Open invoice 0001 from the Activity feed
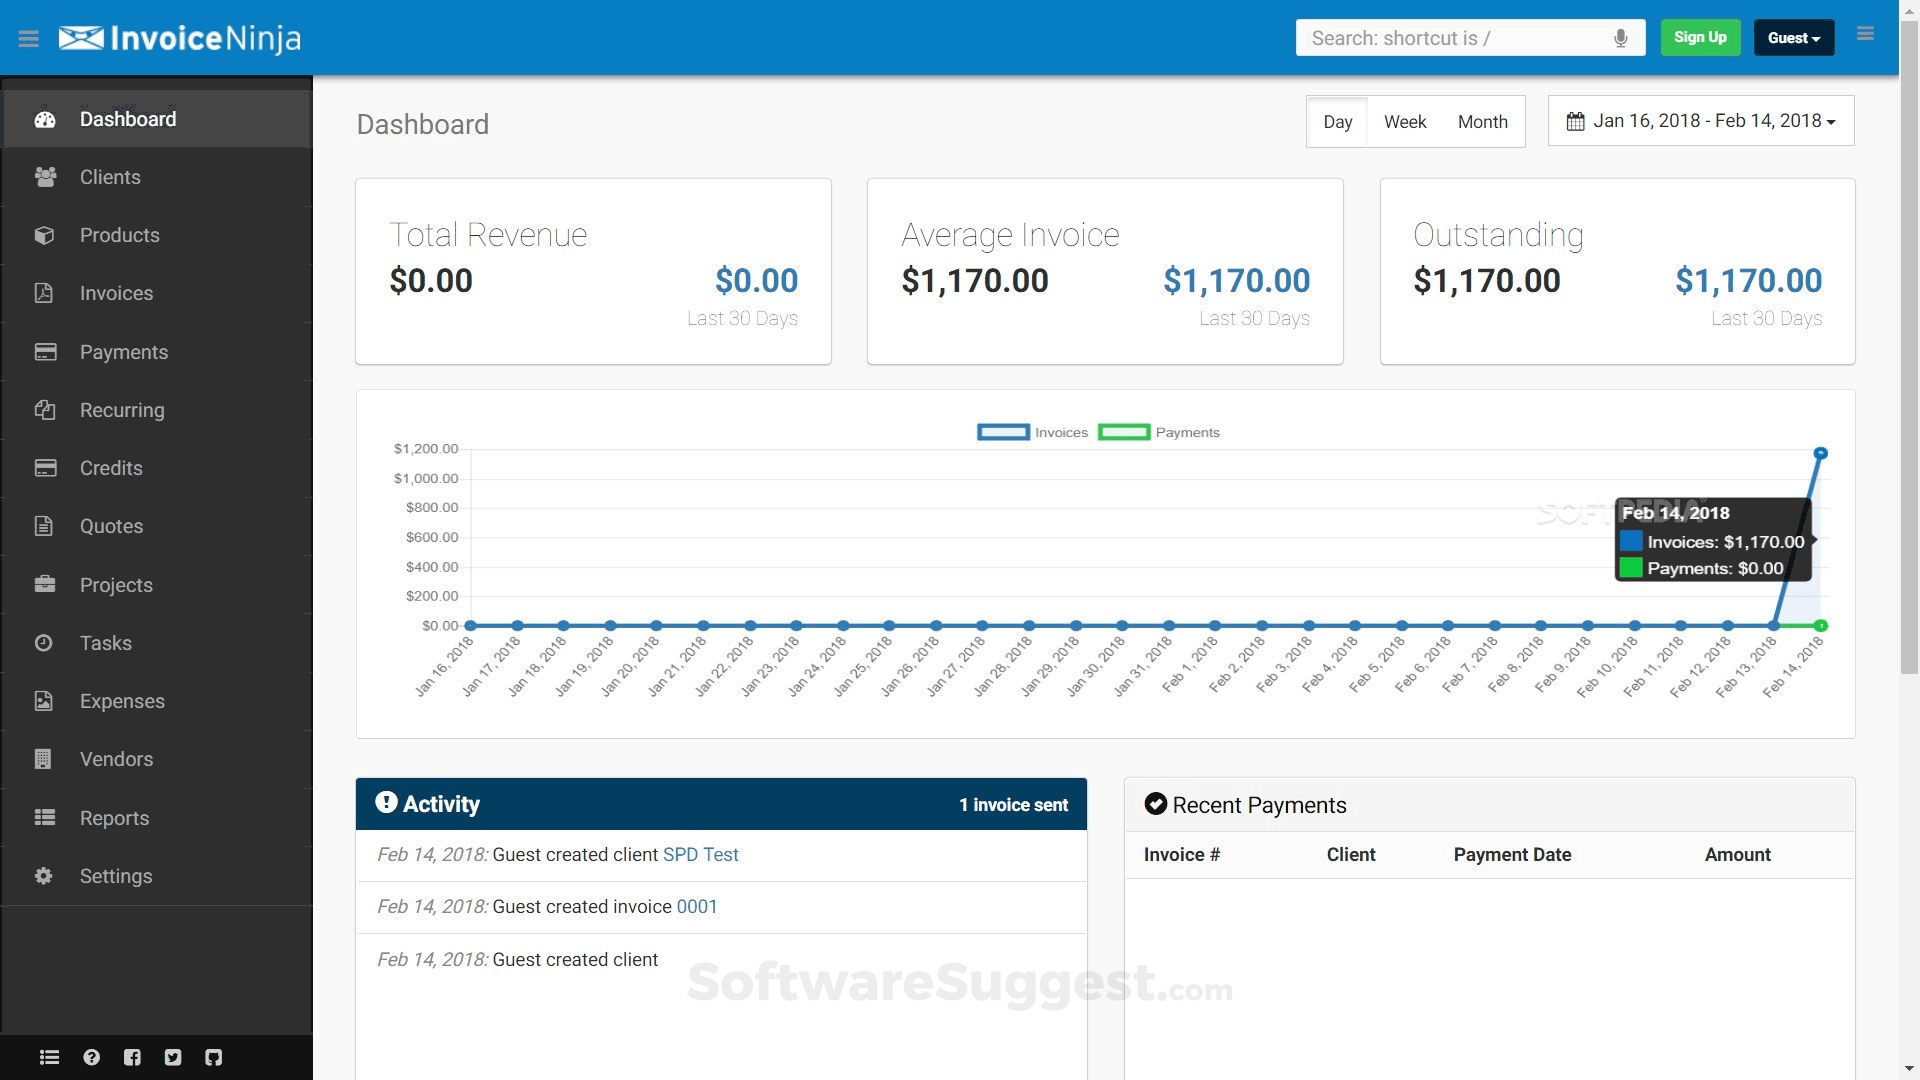Viewport: 1920px width, 1080px height. pyautogui.click(x=696, y=906)
